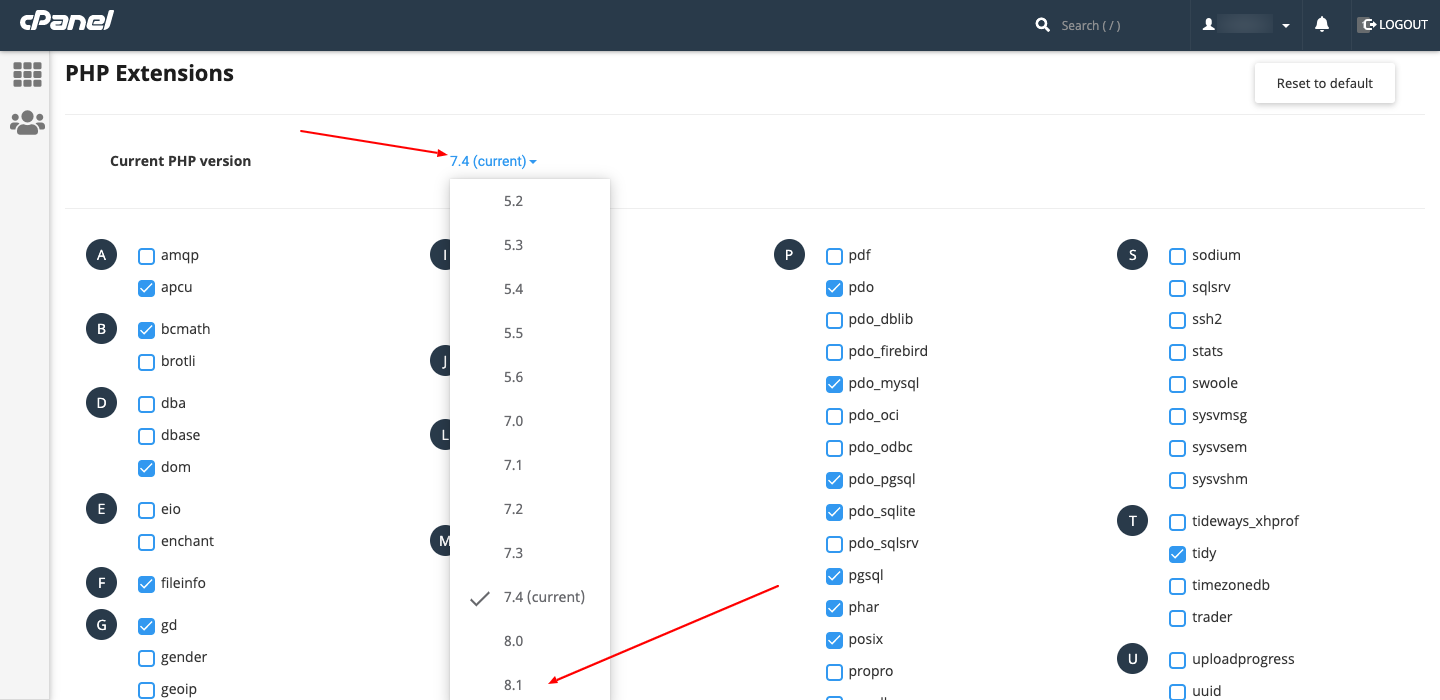Click the Reset to default button

click(x=1324, y=83)
